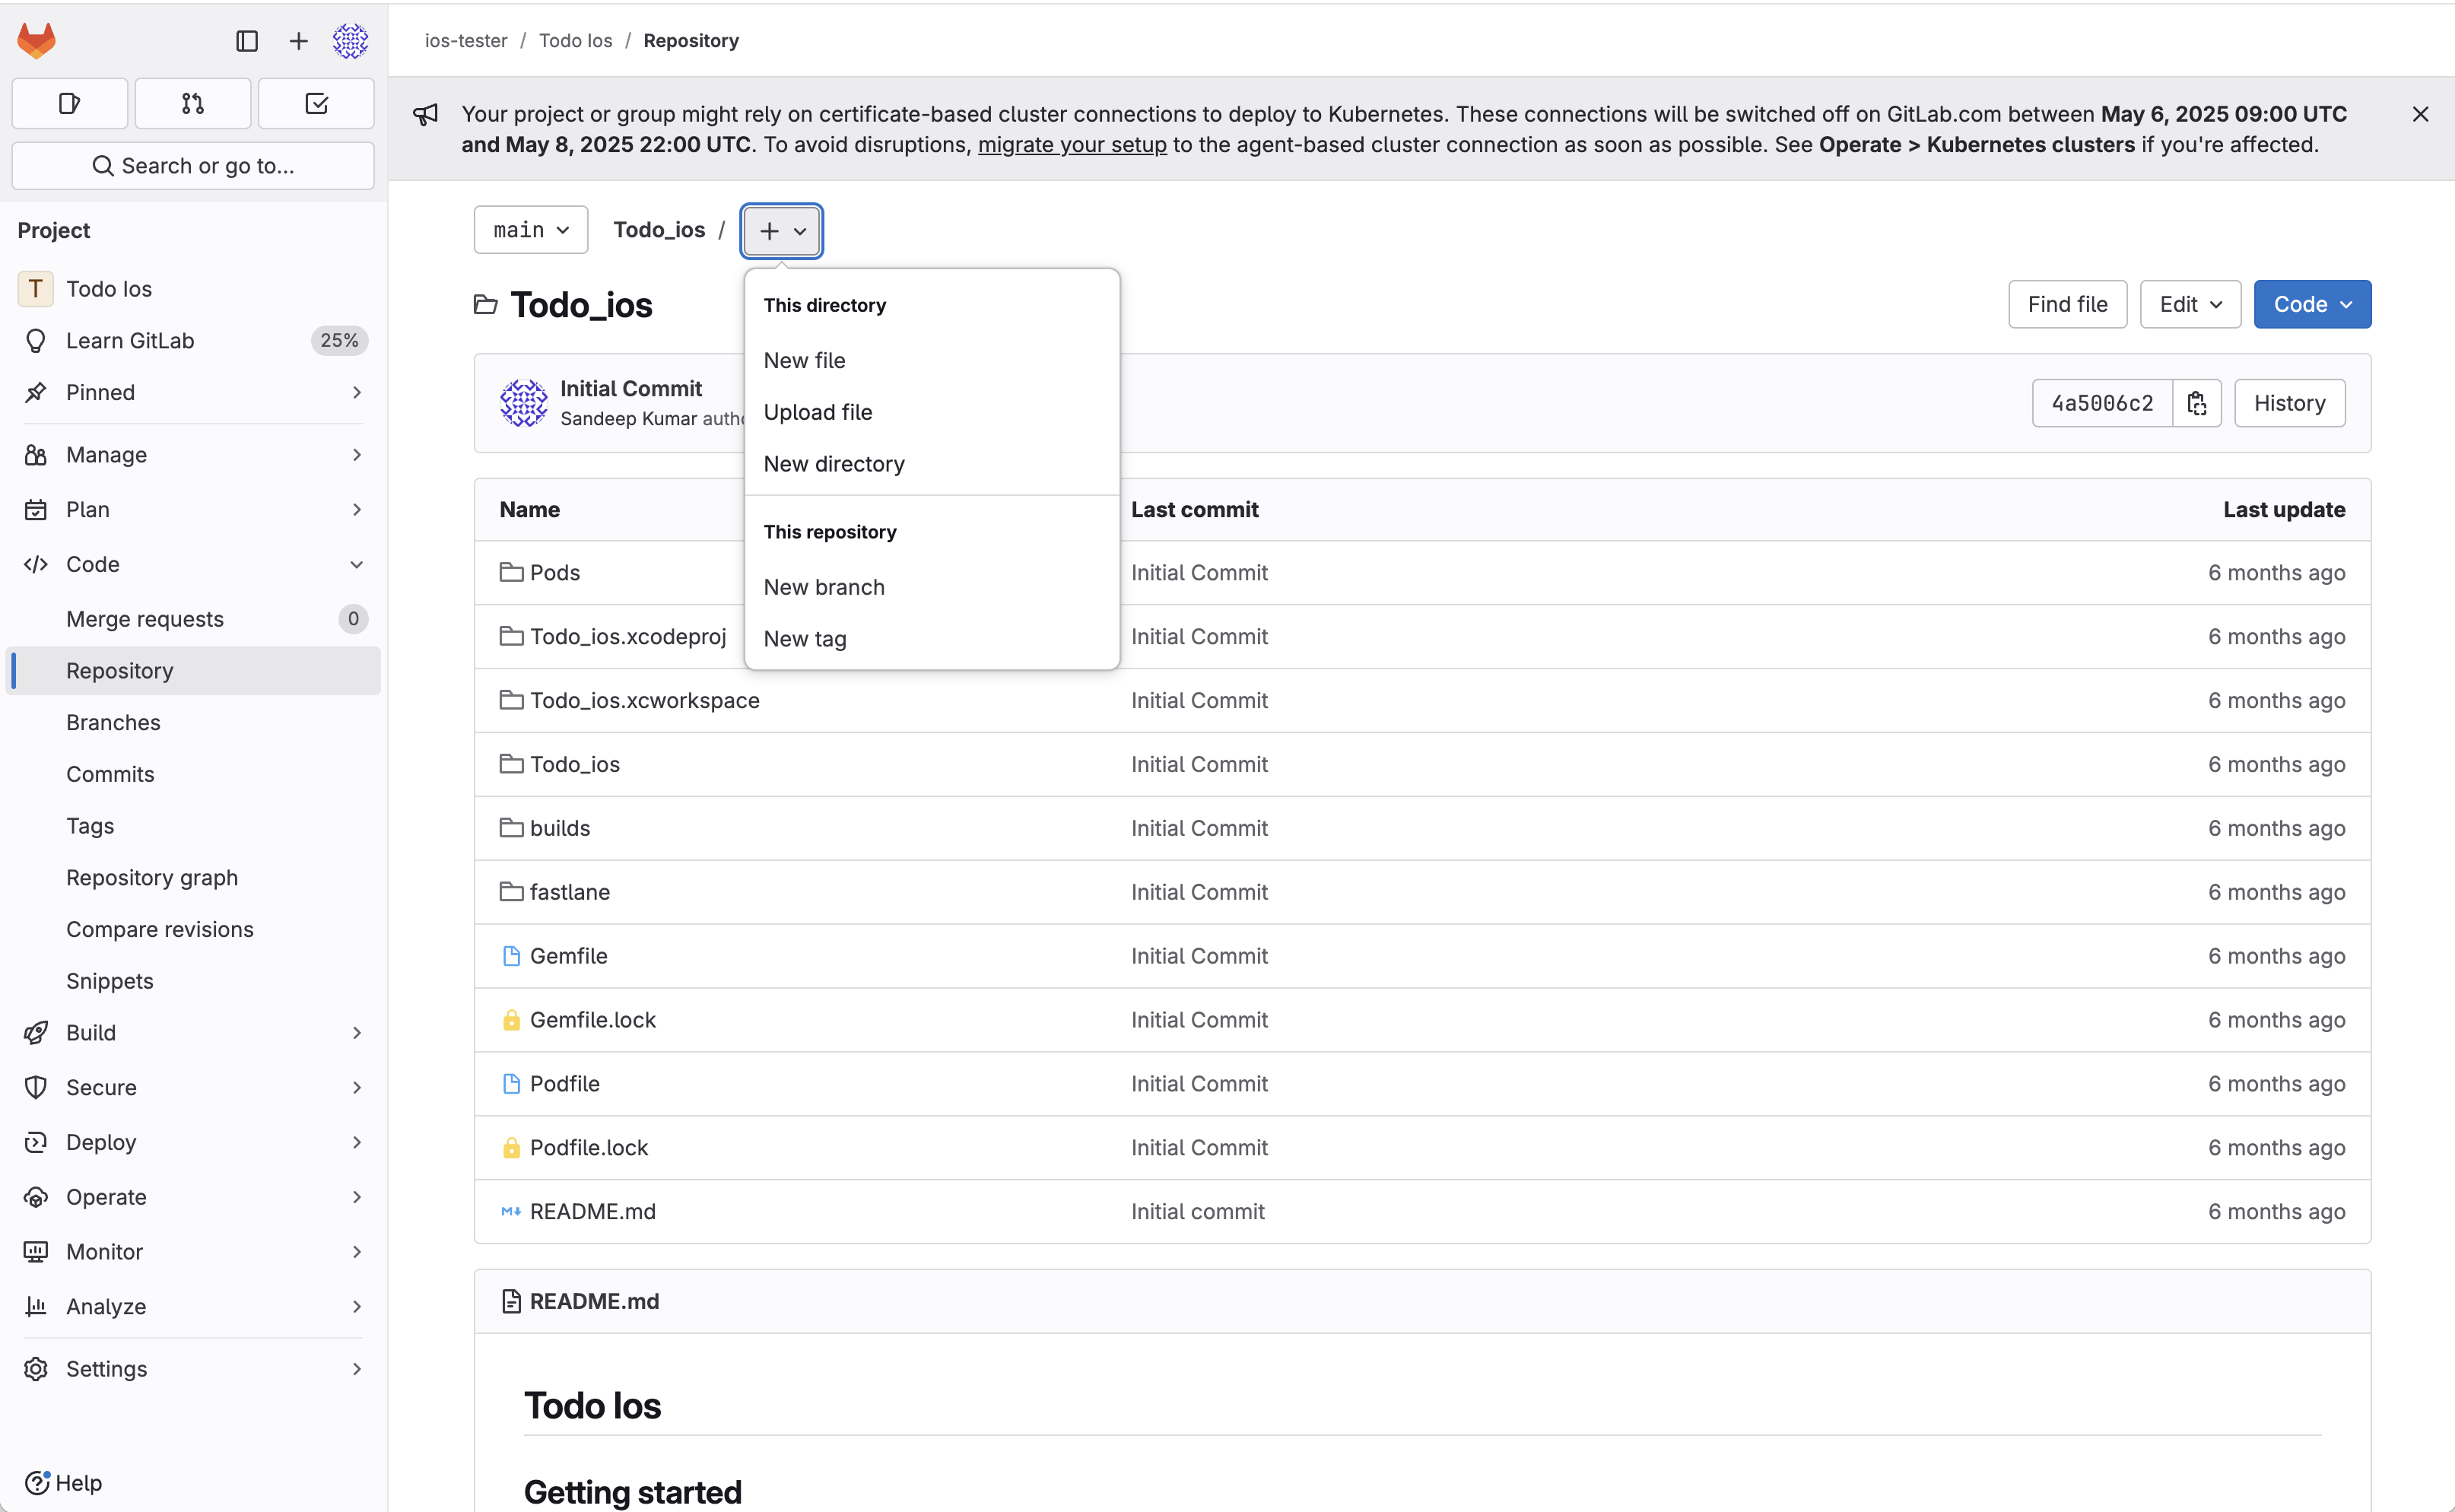Click the Search or go to field
The height and width of the screenshot is (1512, 2455).
click(193, 165)
